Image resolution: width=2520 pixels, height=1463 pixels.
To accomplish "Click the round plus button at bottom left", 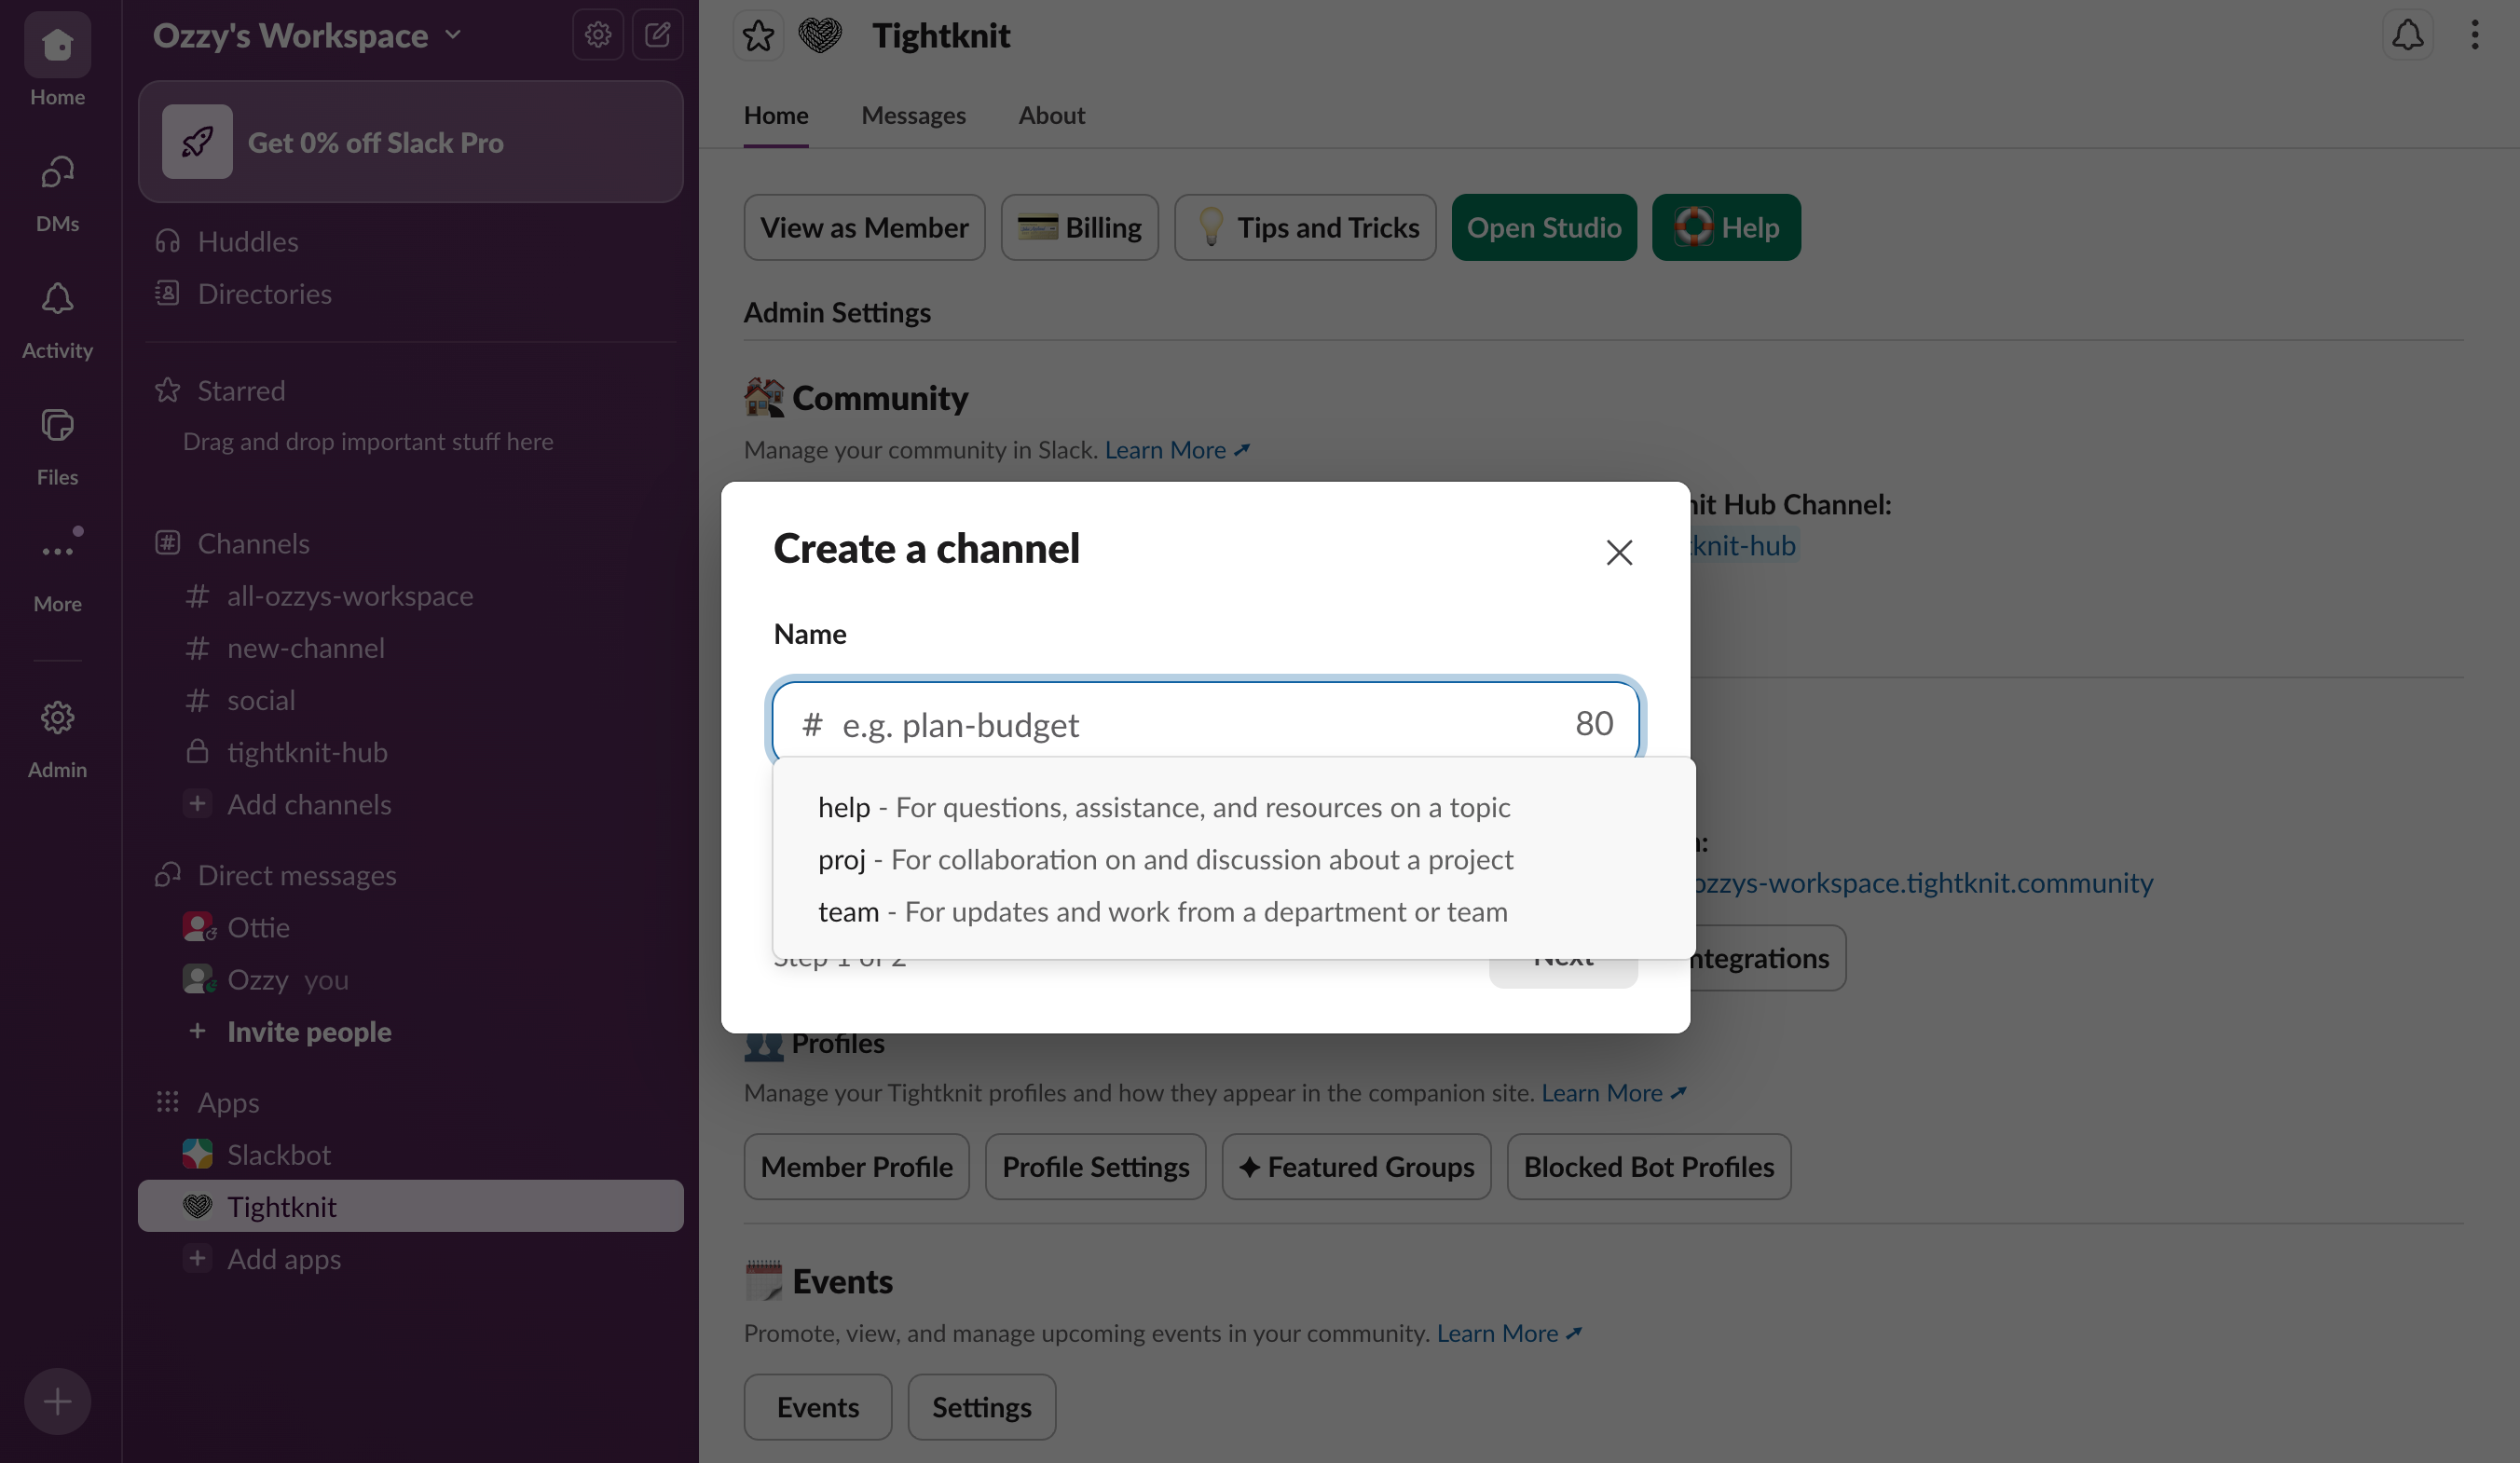I will 57,1401.
